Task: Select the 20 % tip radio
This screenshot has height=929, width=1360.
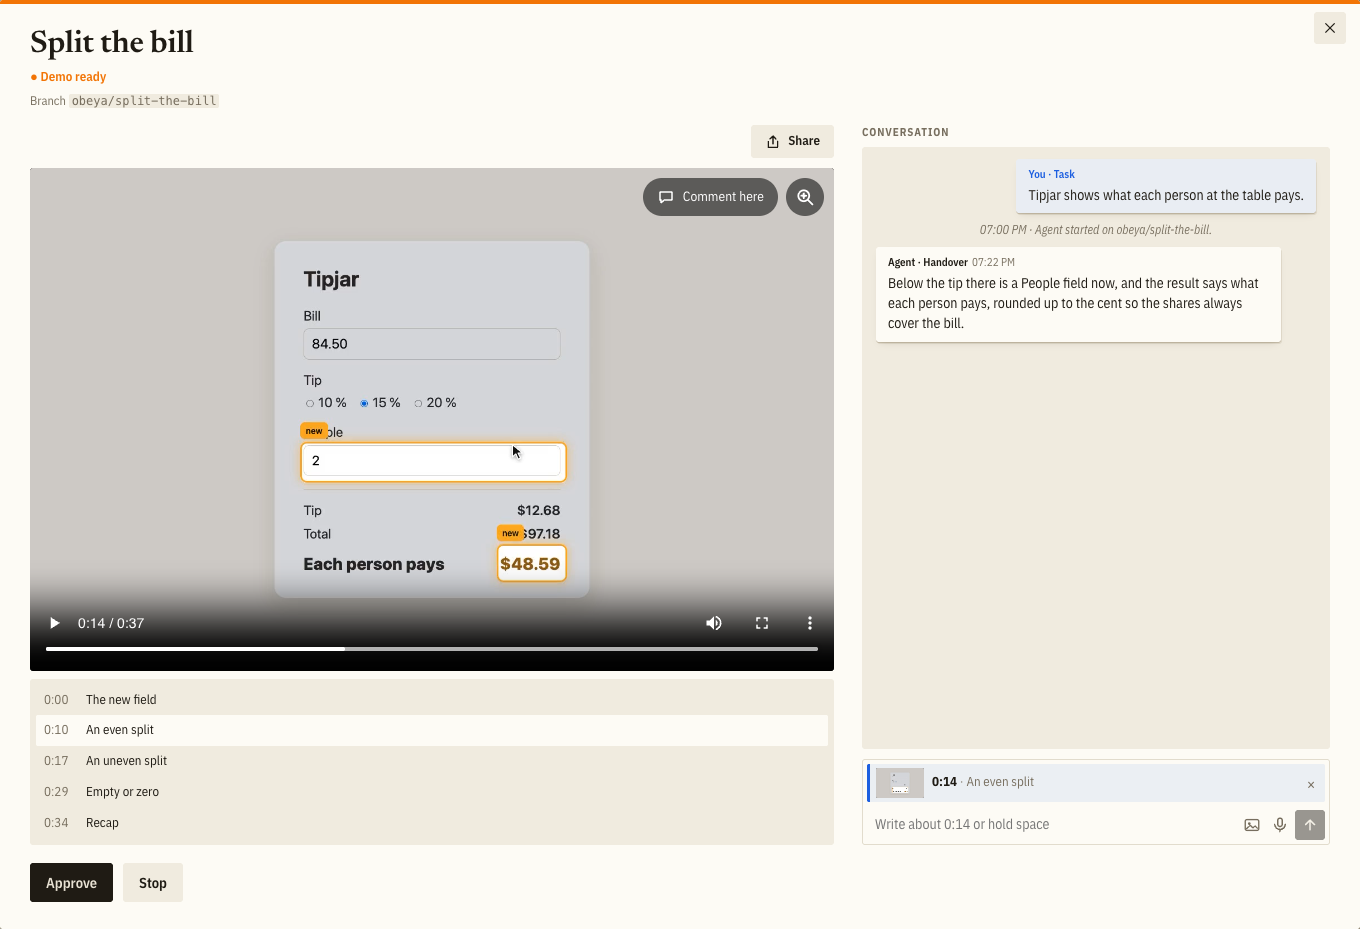Action: point(418,404)
